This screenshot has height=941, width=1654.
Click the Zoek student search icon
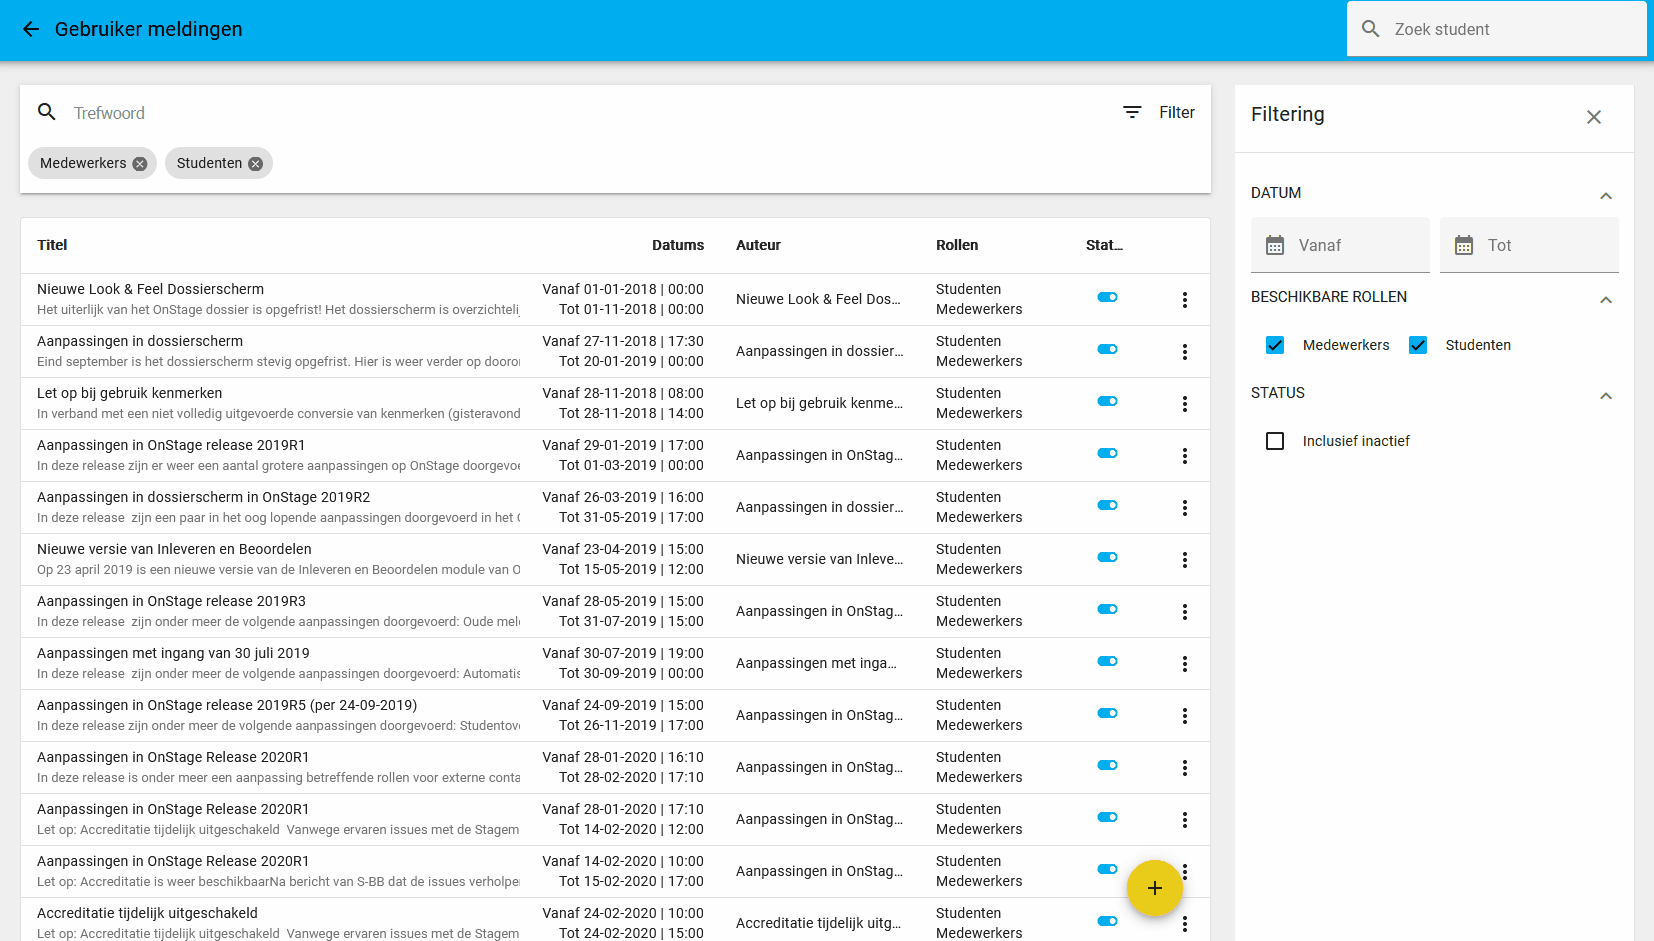click(1371, 29)
